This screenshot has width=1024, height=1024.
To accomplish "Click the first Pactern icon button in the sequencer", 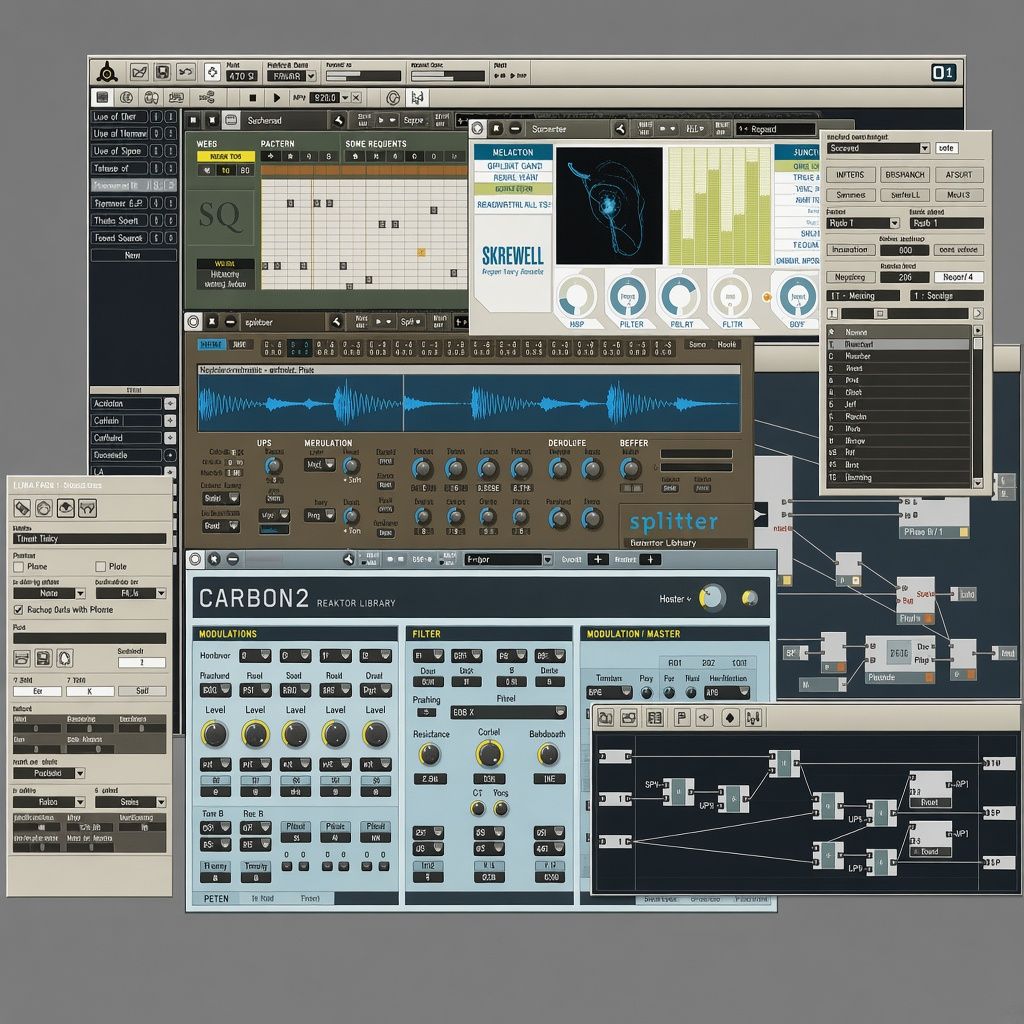I will 270,157.
